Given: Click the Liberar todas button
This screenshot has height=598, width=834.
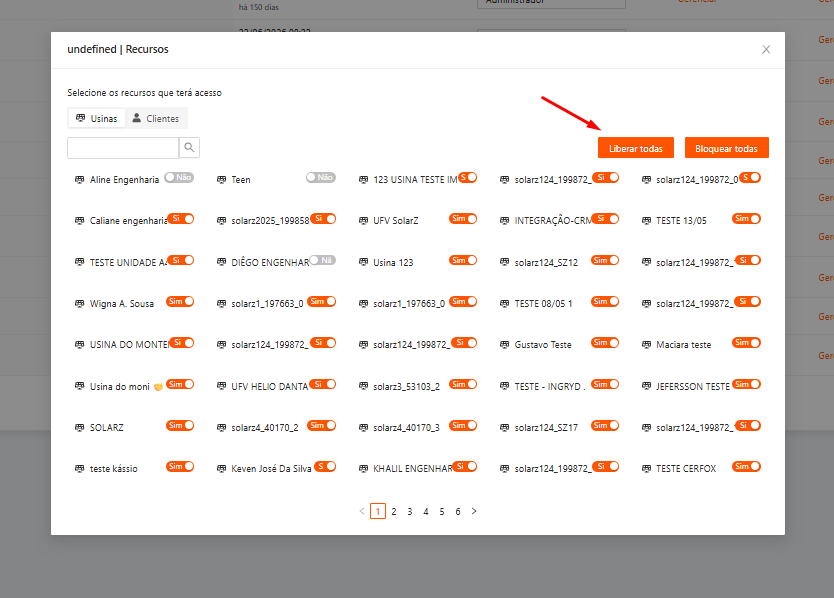Looking at the screenshot, I should (x=636, y=148).
